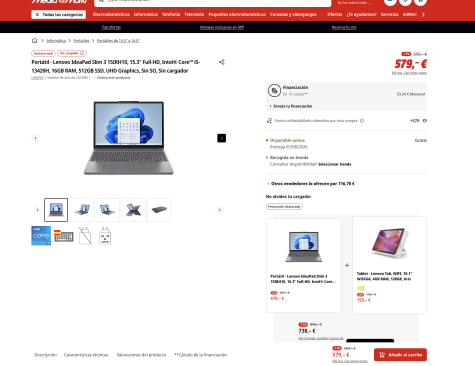
Task: Expand Simula tu financiación
Action: [291, 106]
